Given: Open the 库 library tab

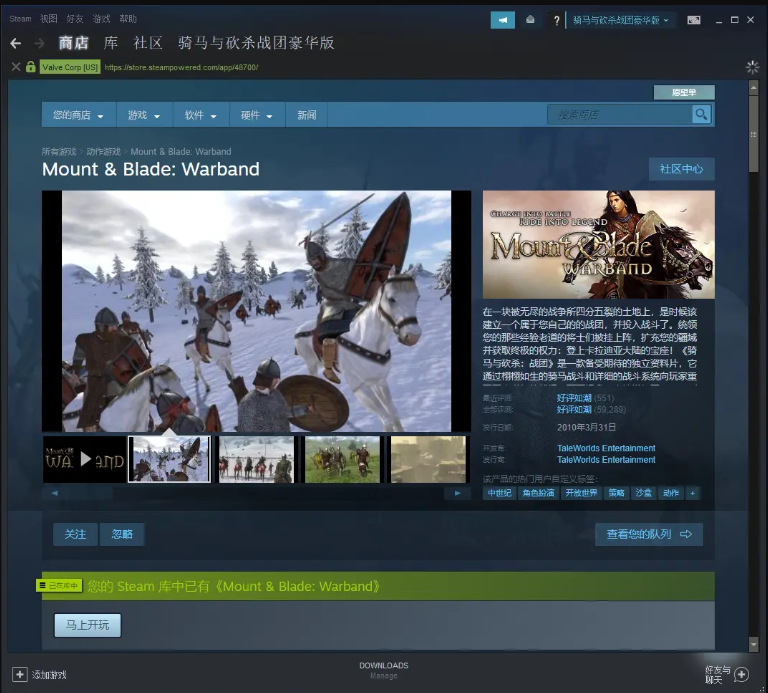Looking at the screenshot, I should pos(111,43).
